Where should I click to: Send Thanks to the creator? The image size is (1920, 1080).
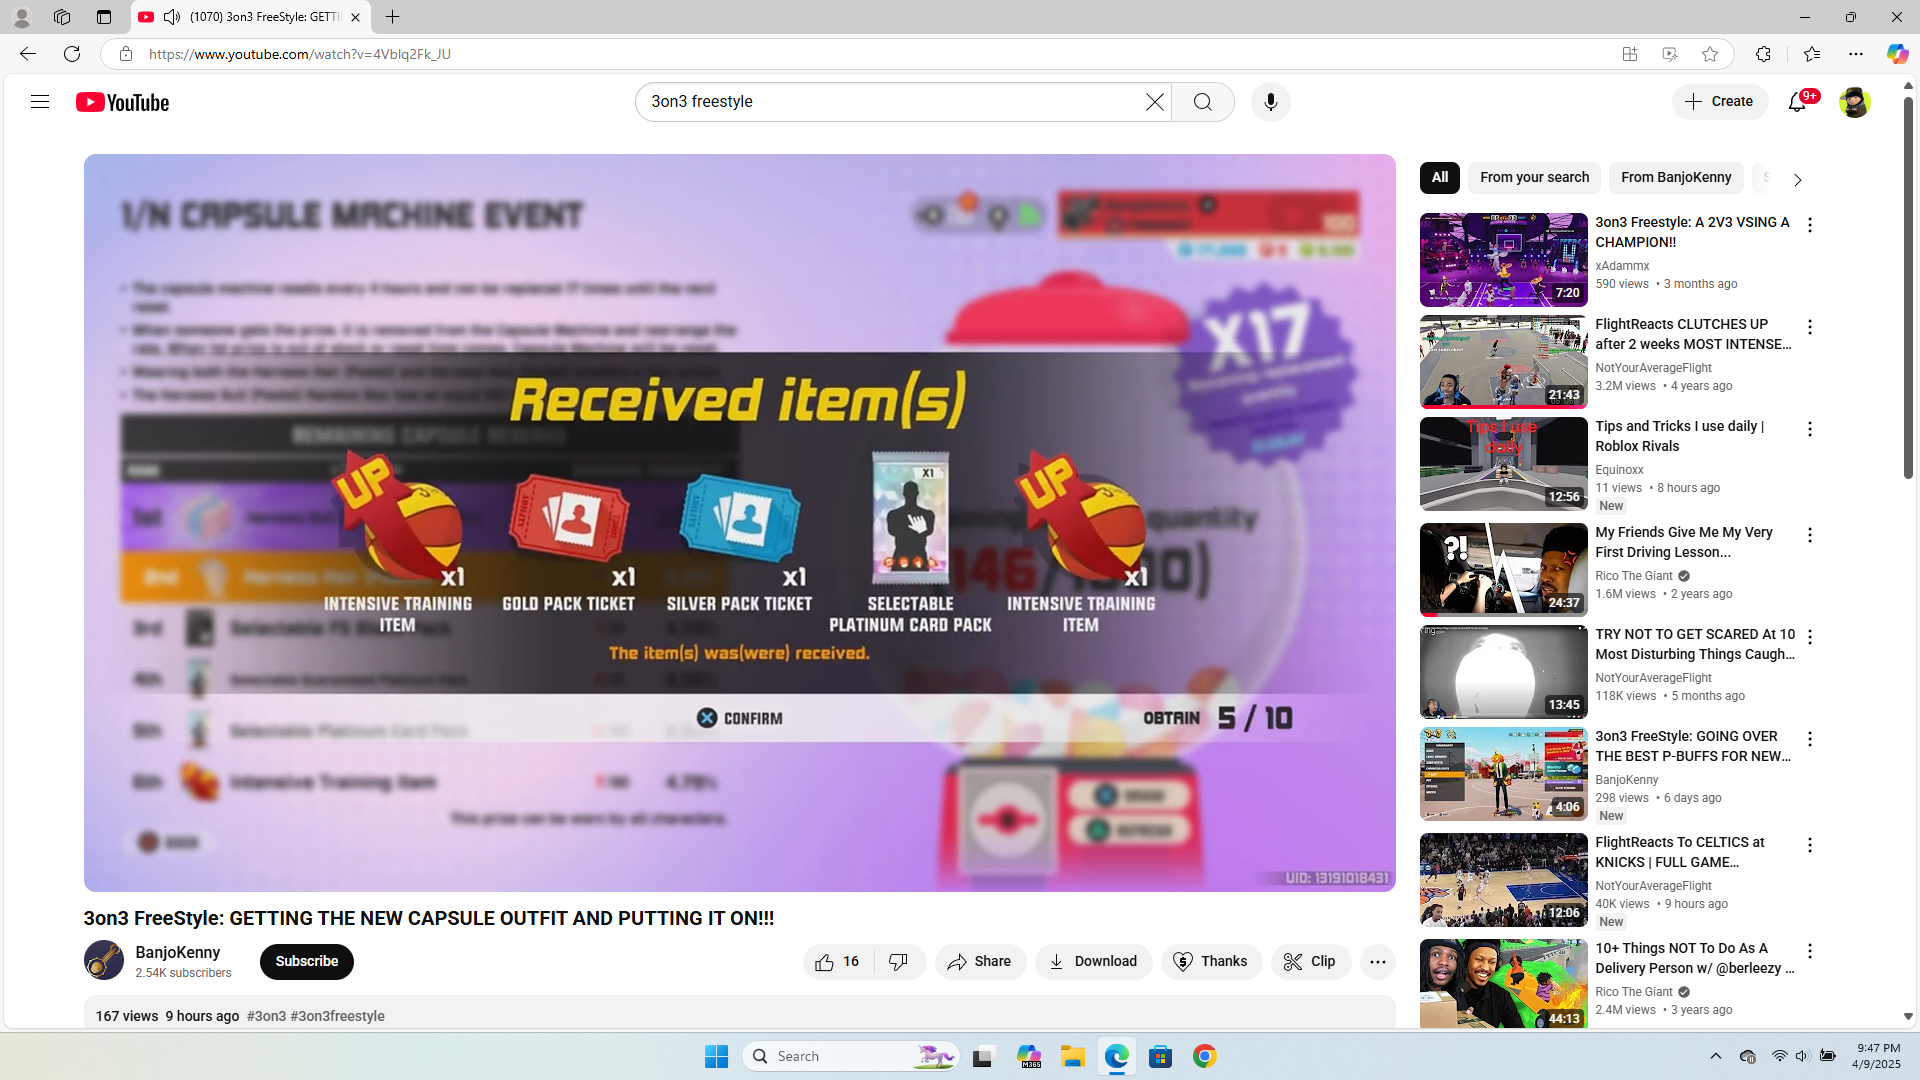coord(1211,962)
